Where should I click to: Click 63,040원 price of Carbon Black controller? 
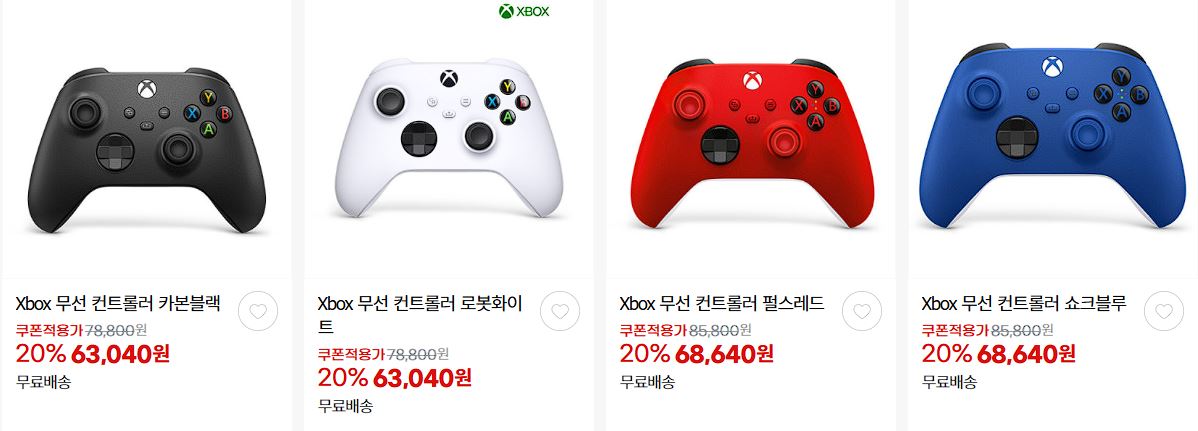(x=120, y=354)
